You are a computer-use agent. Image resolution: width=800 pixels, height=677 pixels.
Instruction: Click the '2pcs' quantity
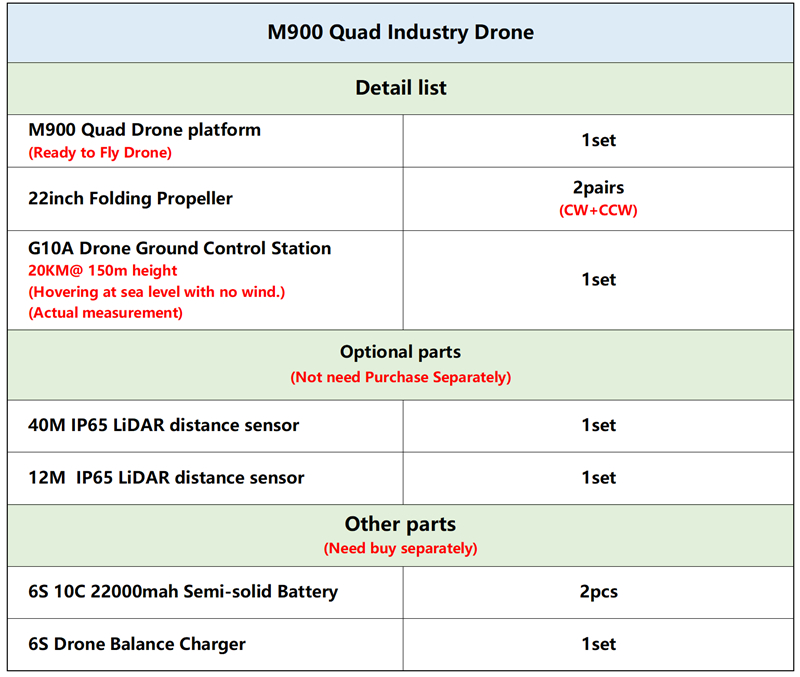click(598, 592)
